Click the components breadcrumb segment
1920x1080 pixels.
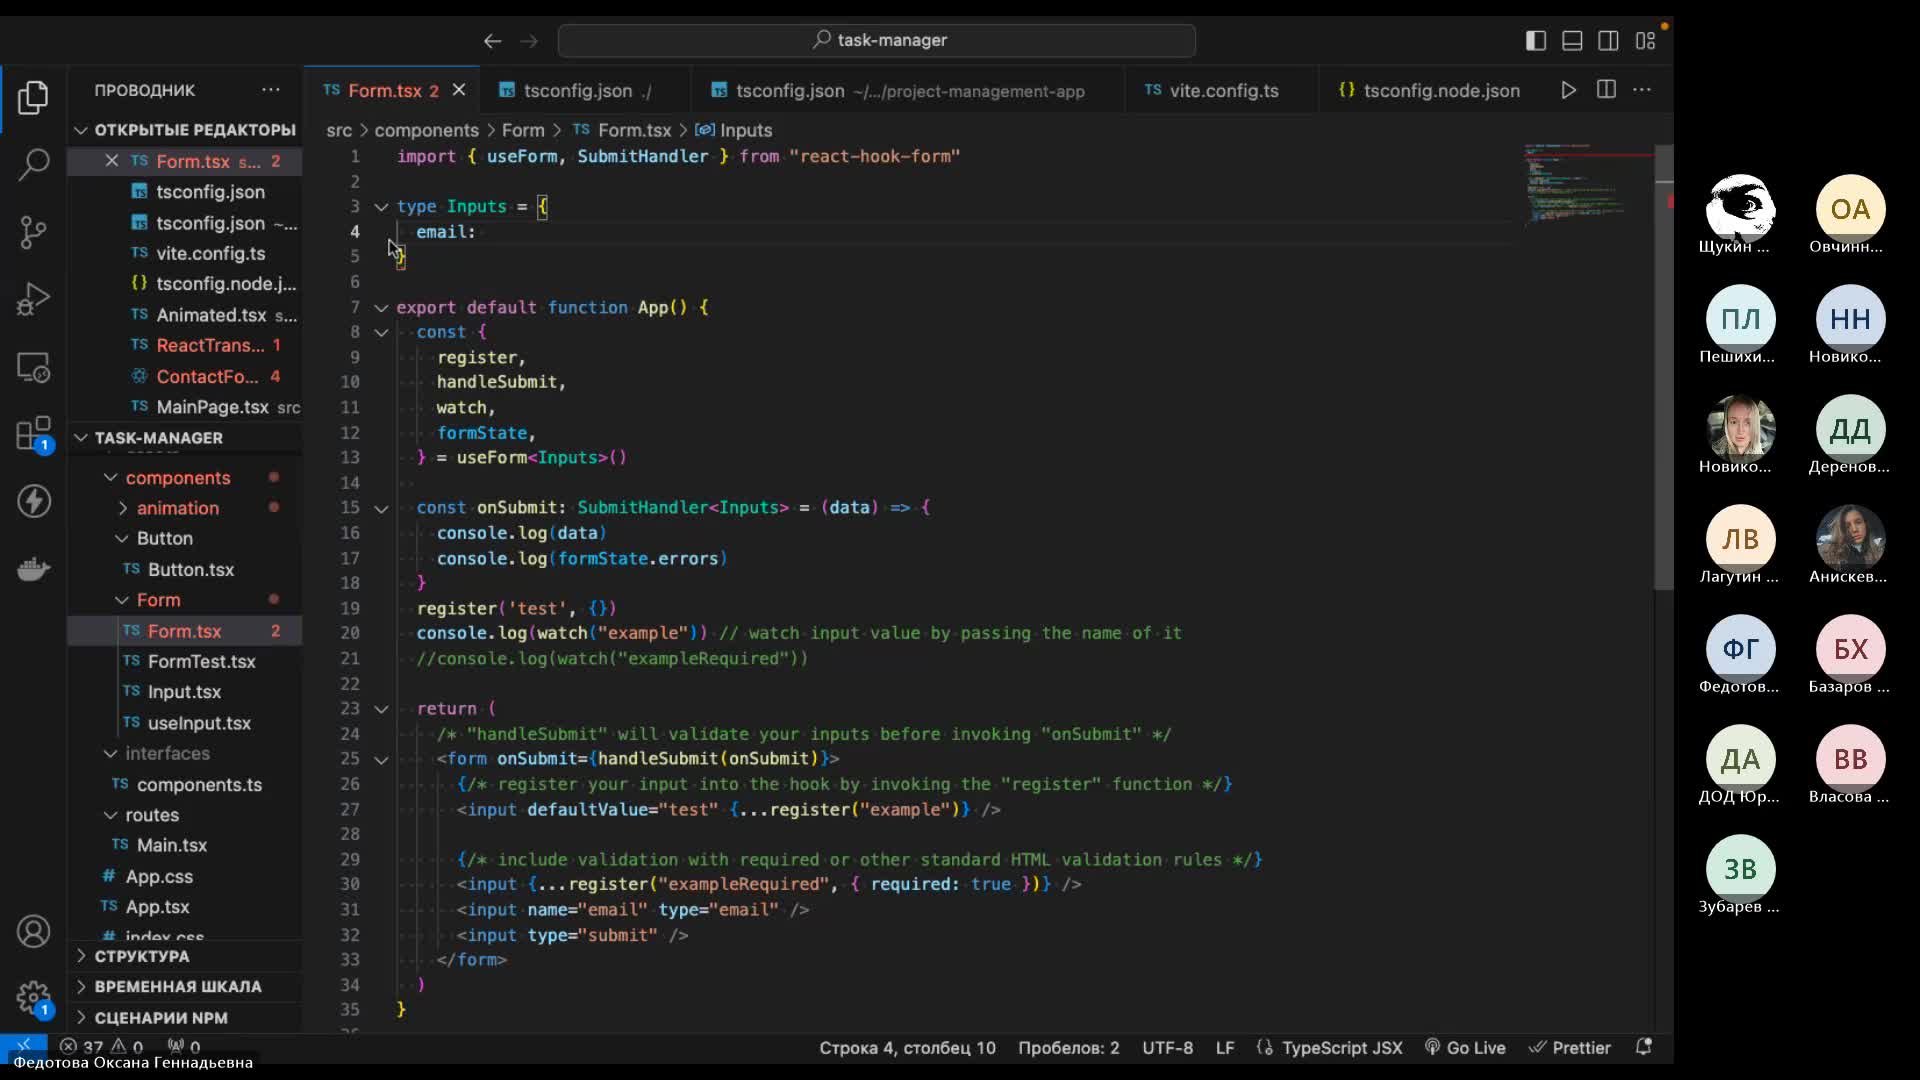tap(427, 130)
